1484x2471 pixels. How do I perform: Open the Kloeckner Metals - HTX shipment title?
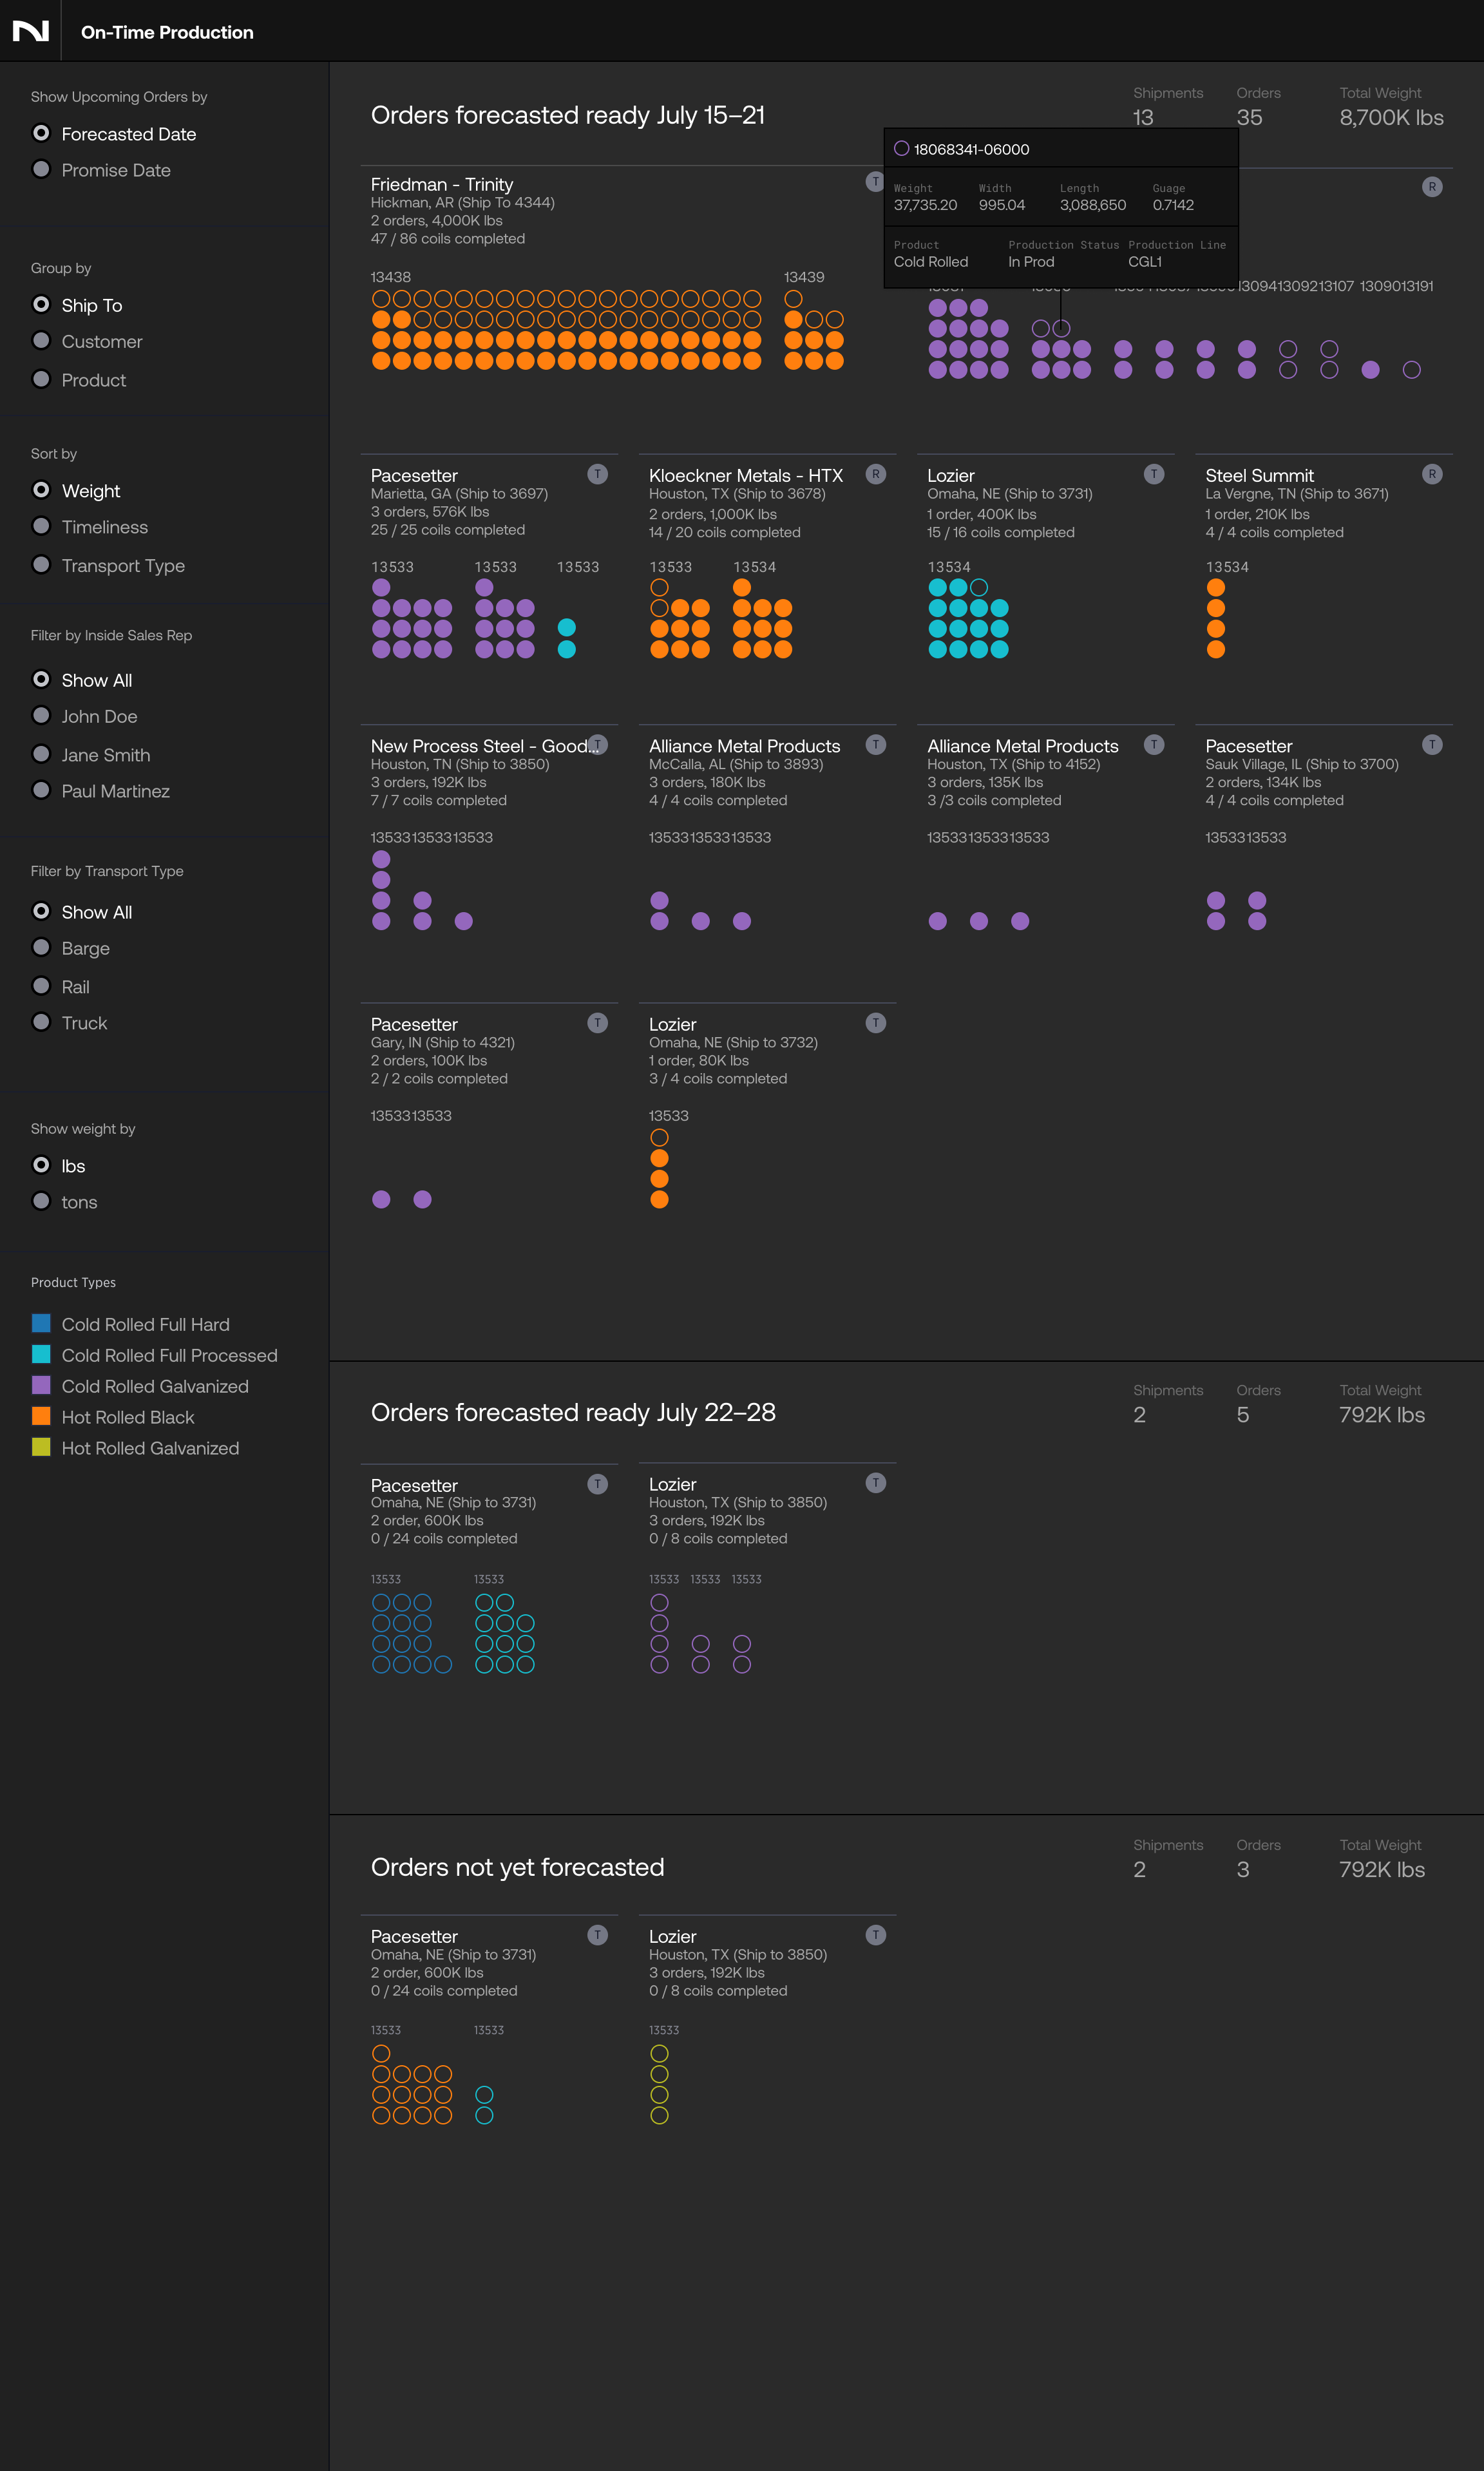pyautogui.click(x=746, y=475)
